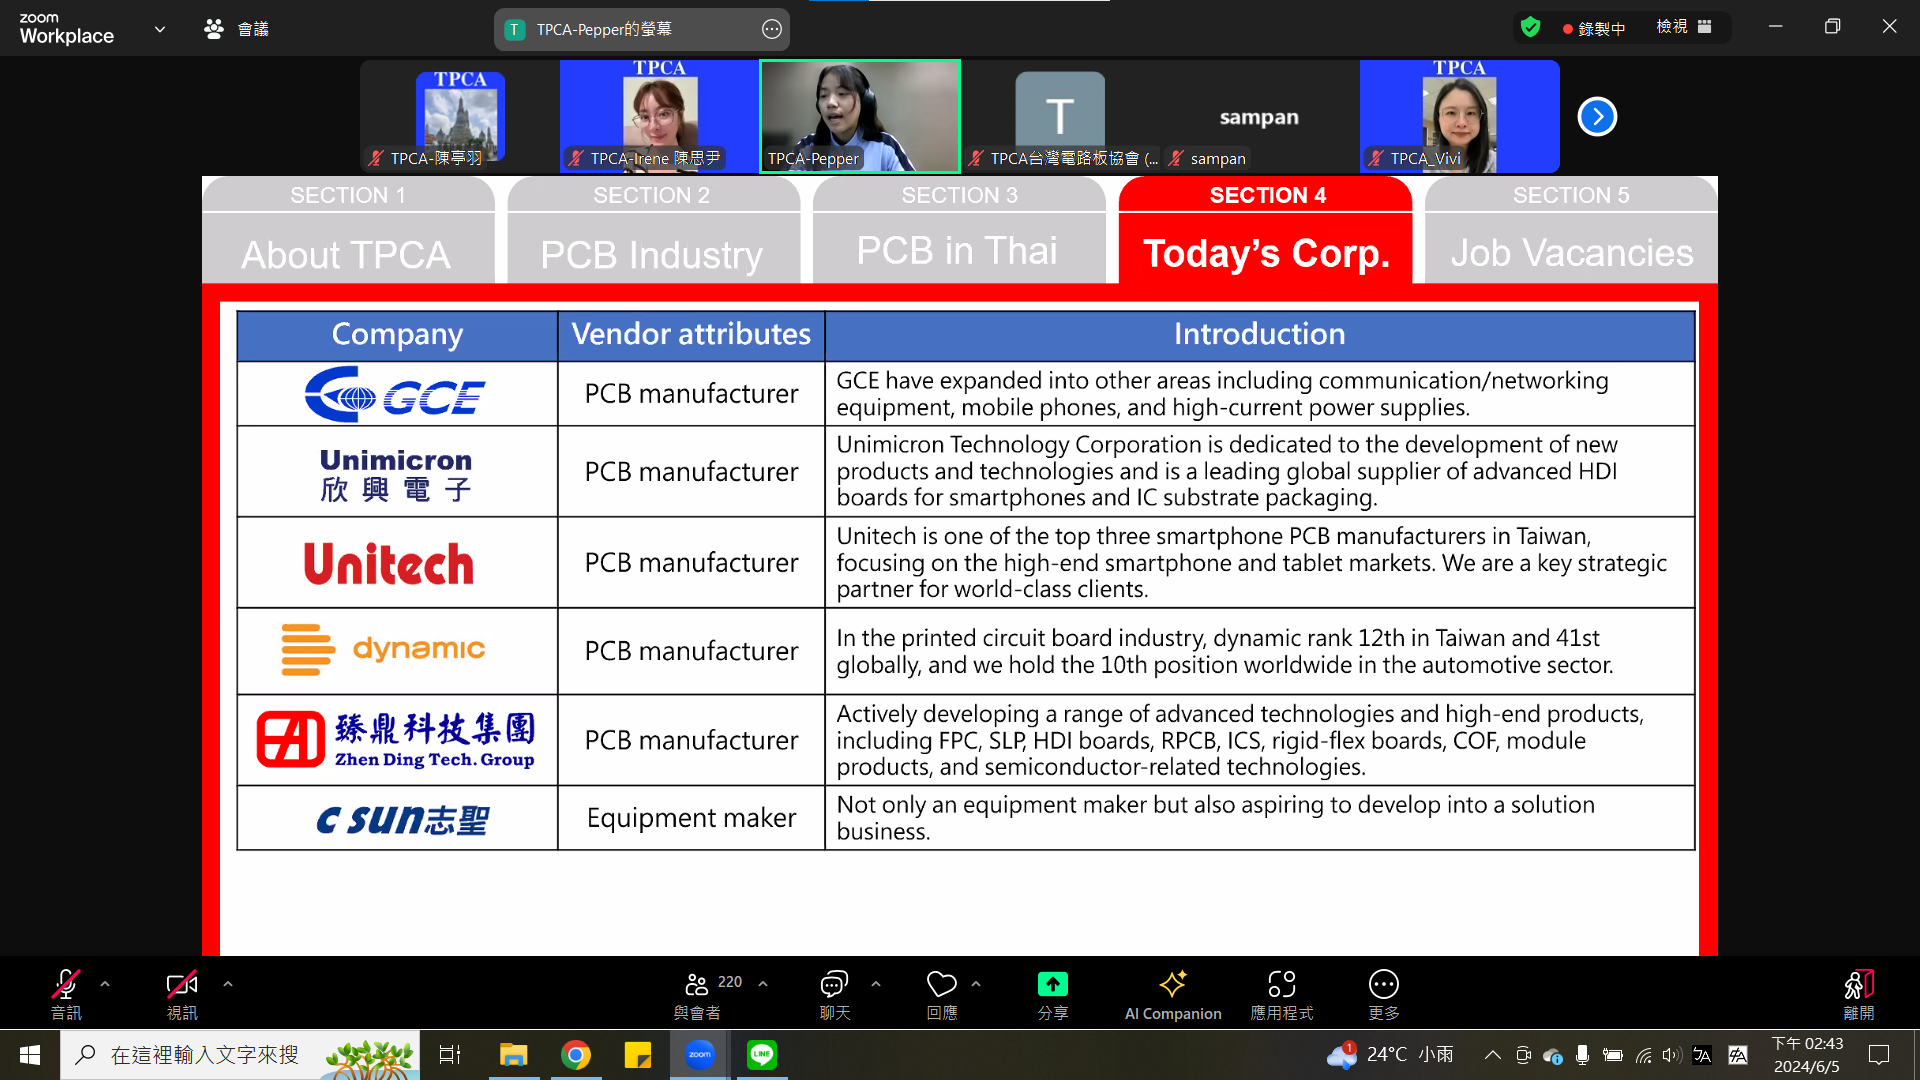
Task: Open File Explorer from taskbar
Action: tap(513, 1055)
